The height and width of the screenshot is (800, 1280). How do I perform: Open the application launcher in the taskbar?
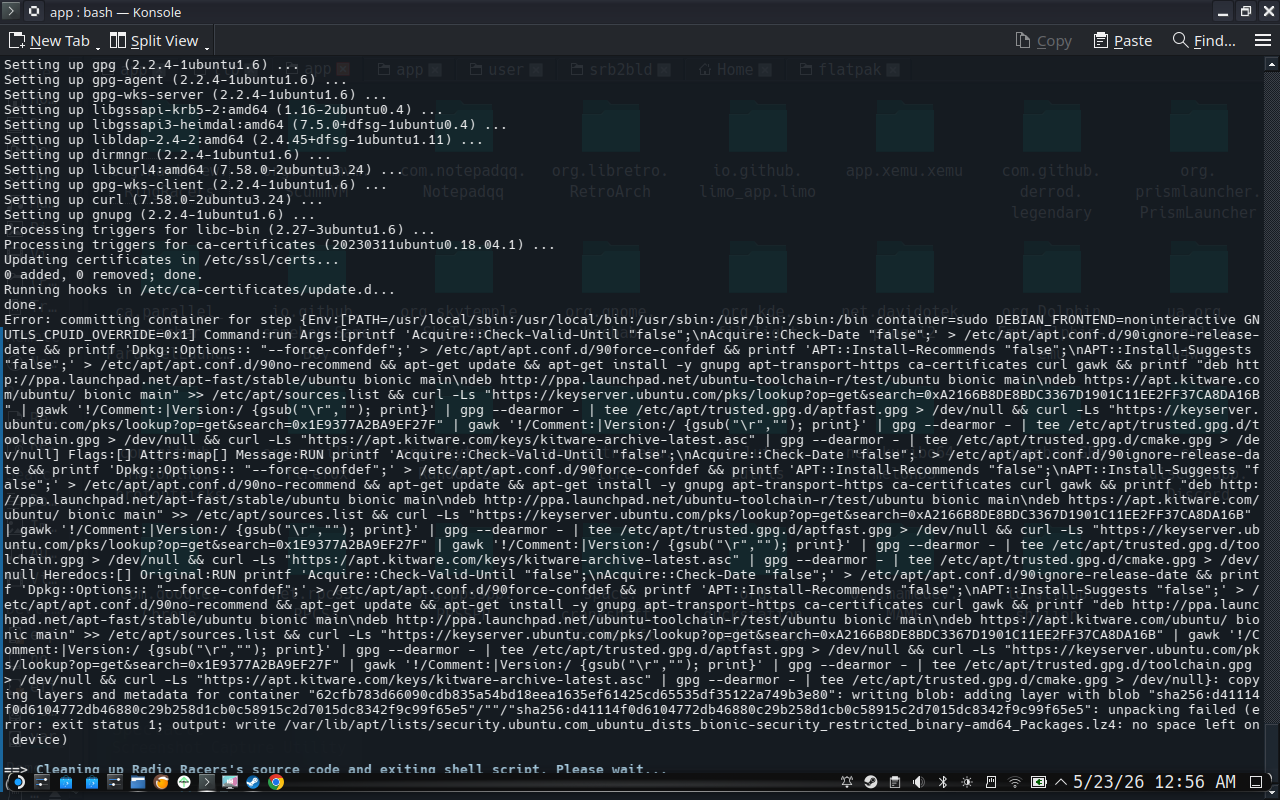pos(18,782)
